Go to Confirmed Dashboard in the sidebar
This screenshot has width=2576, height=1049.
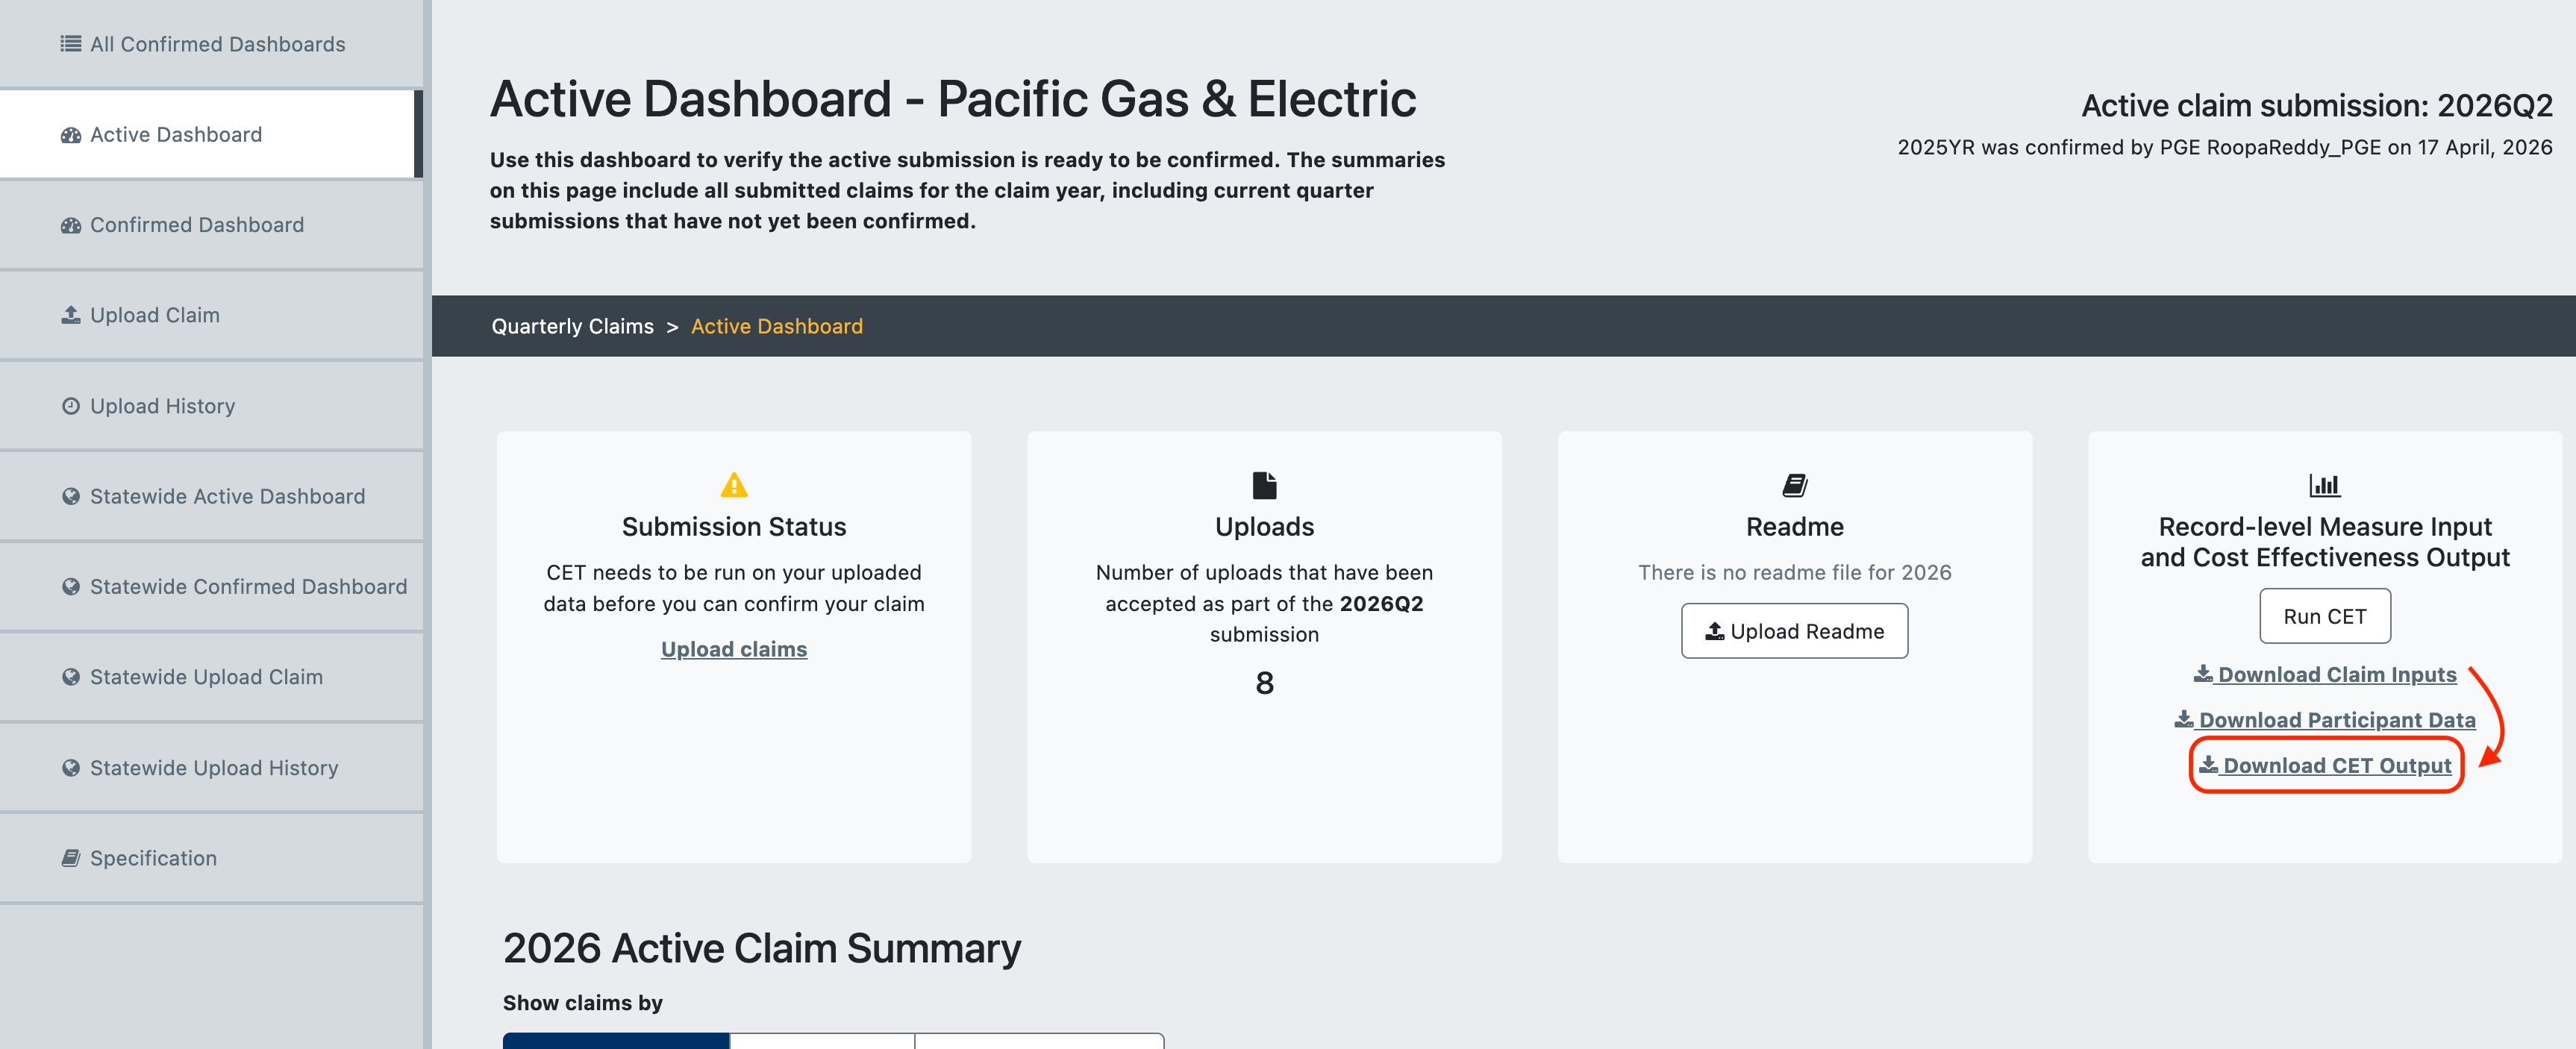(211, 225)
